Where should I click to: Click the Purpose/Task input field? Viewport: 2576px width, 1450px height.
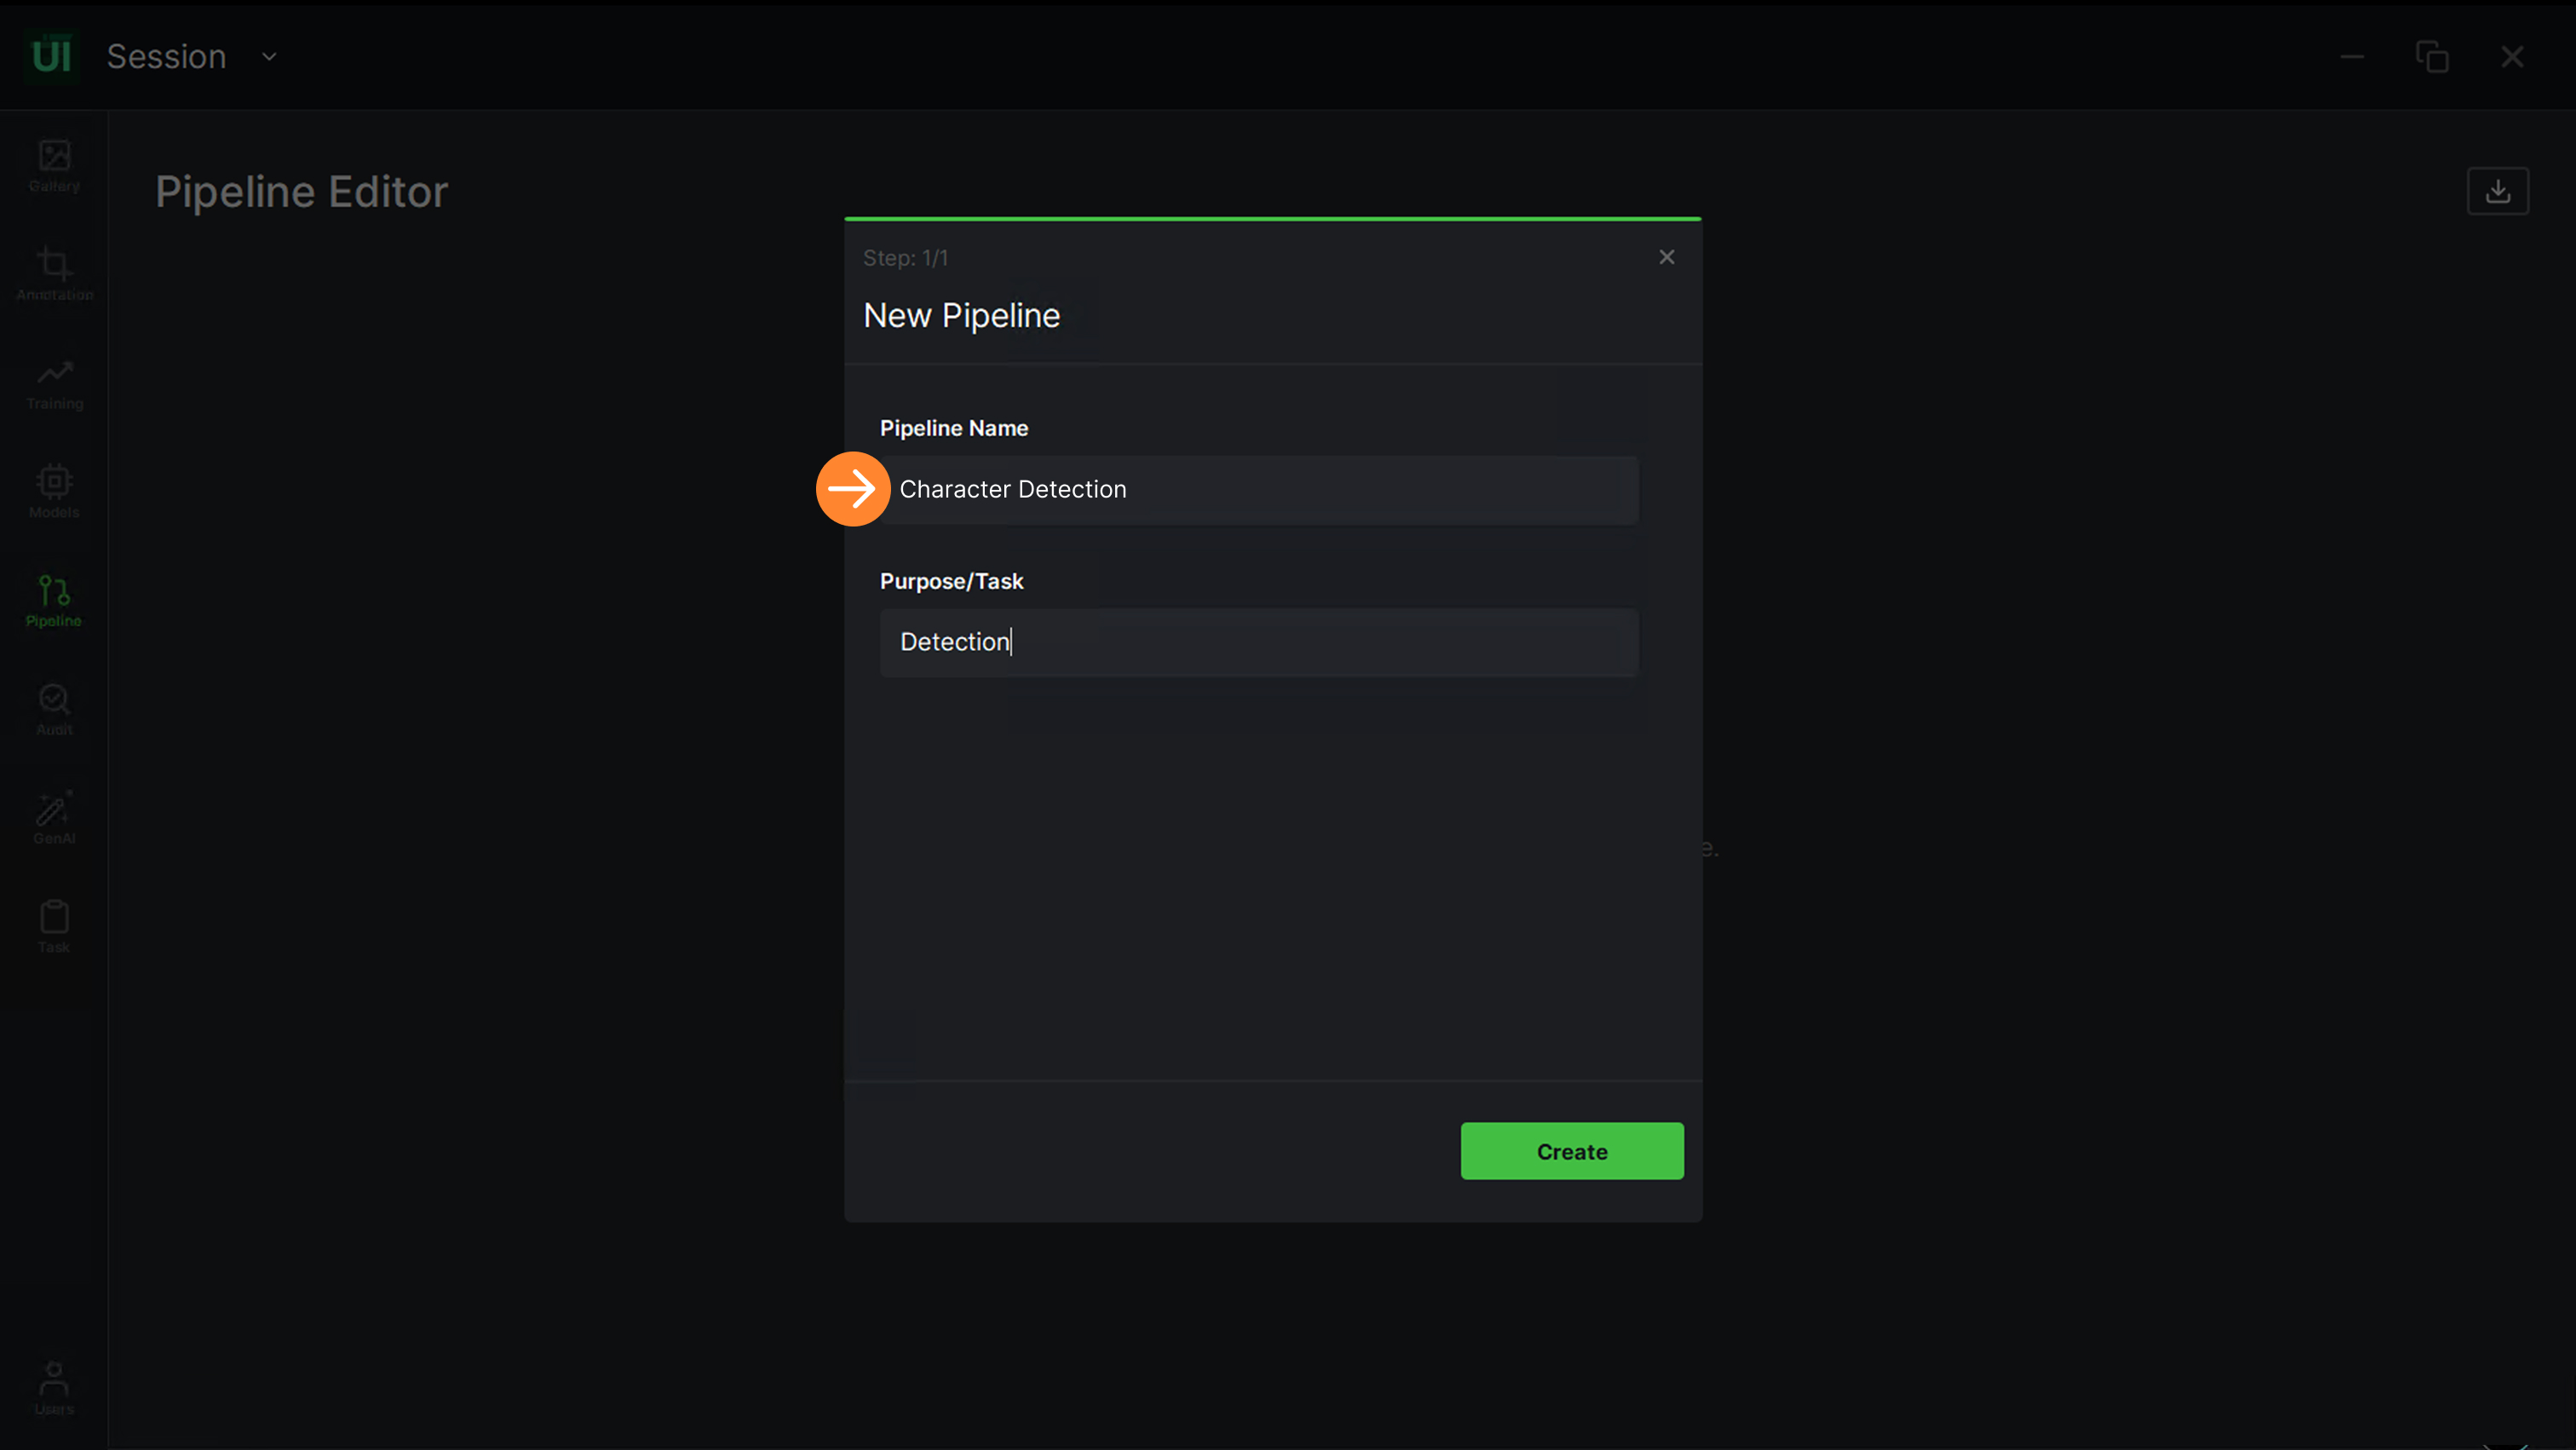(1258, 642)
